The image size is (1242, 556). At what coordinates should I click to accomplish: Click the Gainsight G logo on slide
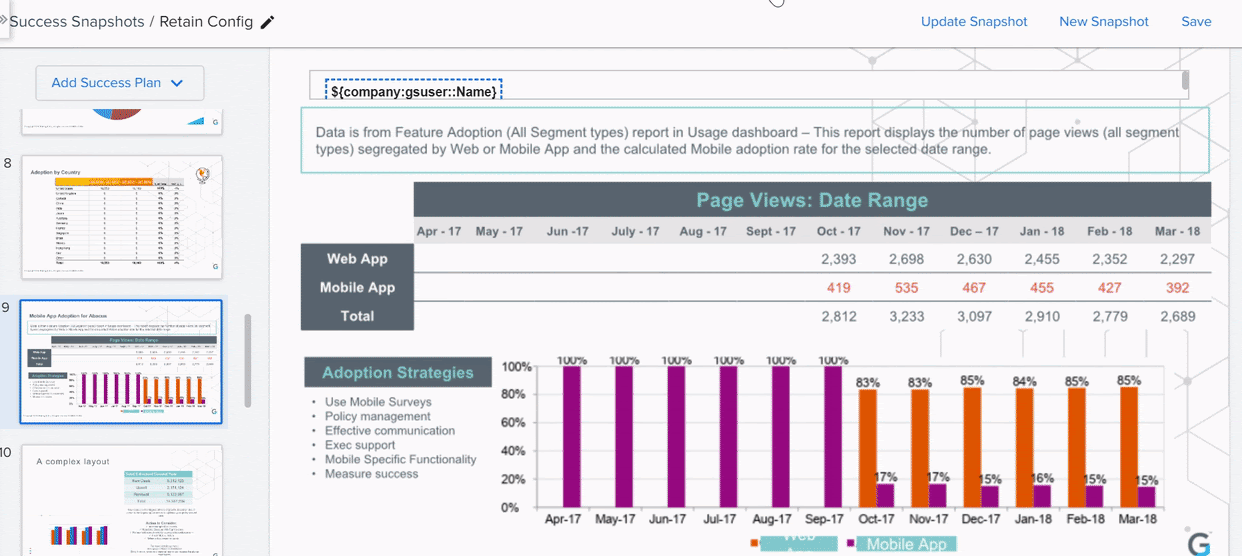(x=1197, y=543)
